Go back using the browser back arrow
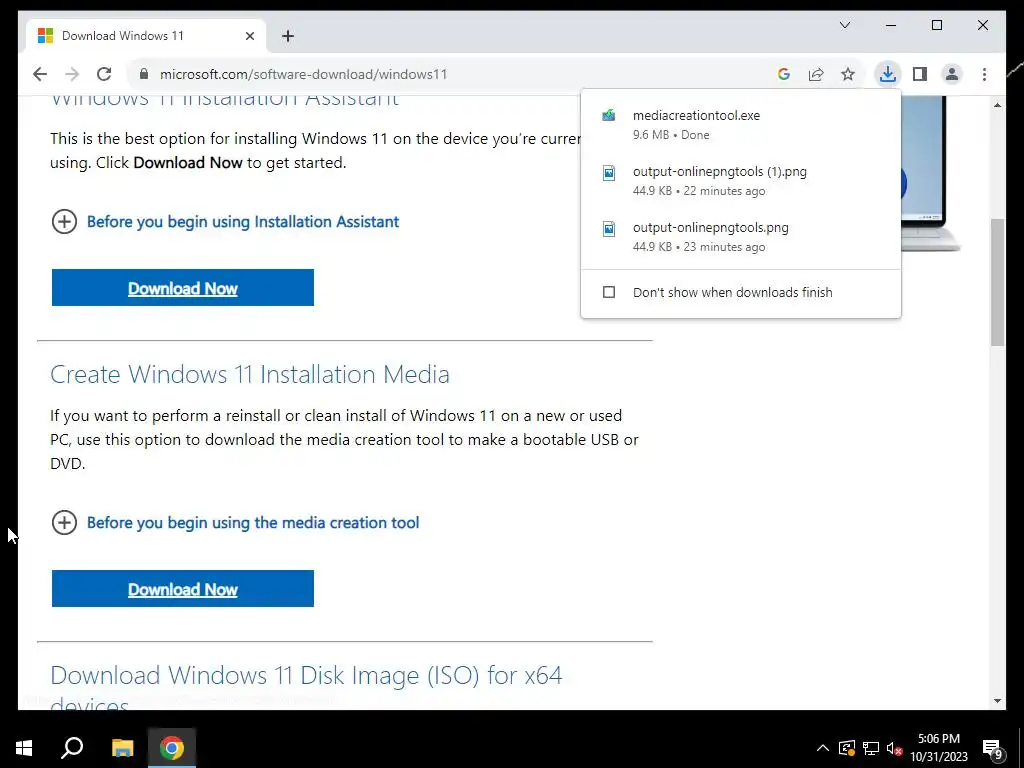The height and width of the screenshot is (768, 1024). (40, 74)
